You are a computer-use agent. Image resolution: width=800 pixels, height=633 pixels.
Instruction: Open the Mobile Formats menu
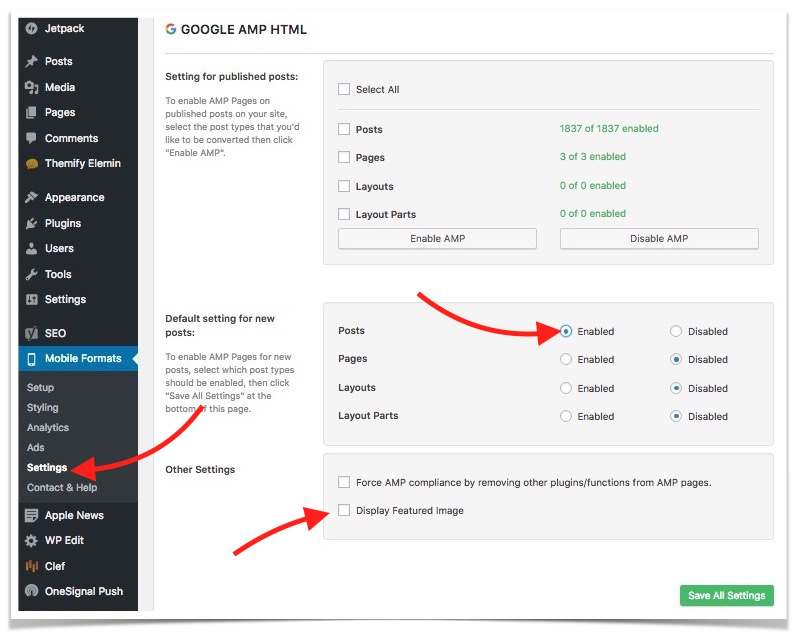(x=82, y=359)
